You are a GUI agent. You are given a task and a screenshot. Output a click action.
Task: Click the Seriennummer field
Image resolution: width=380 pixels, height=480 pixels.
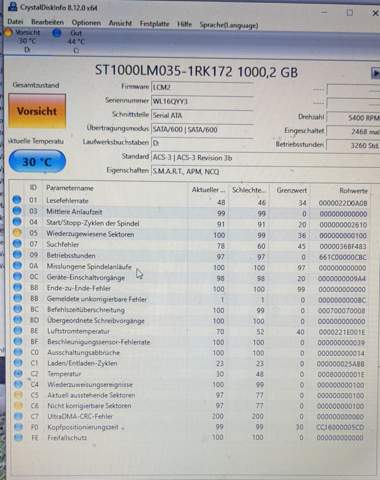pos(202,101)
